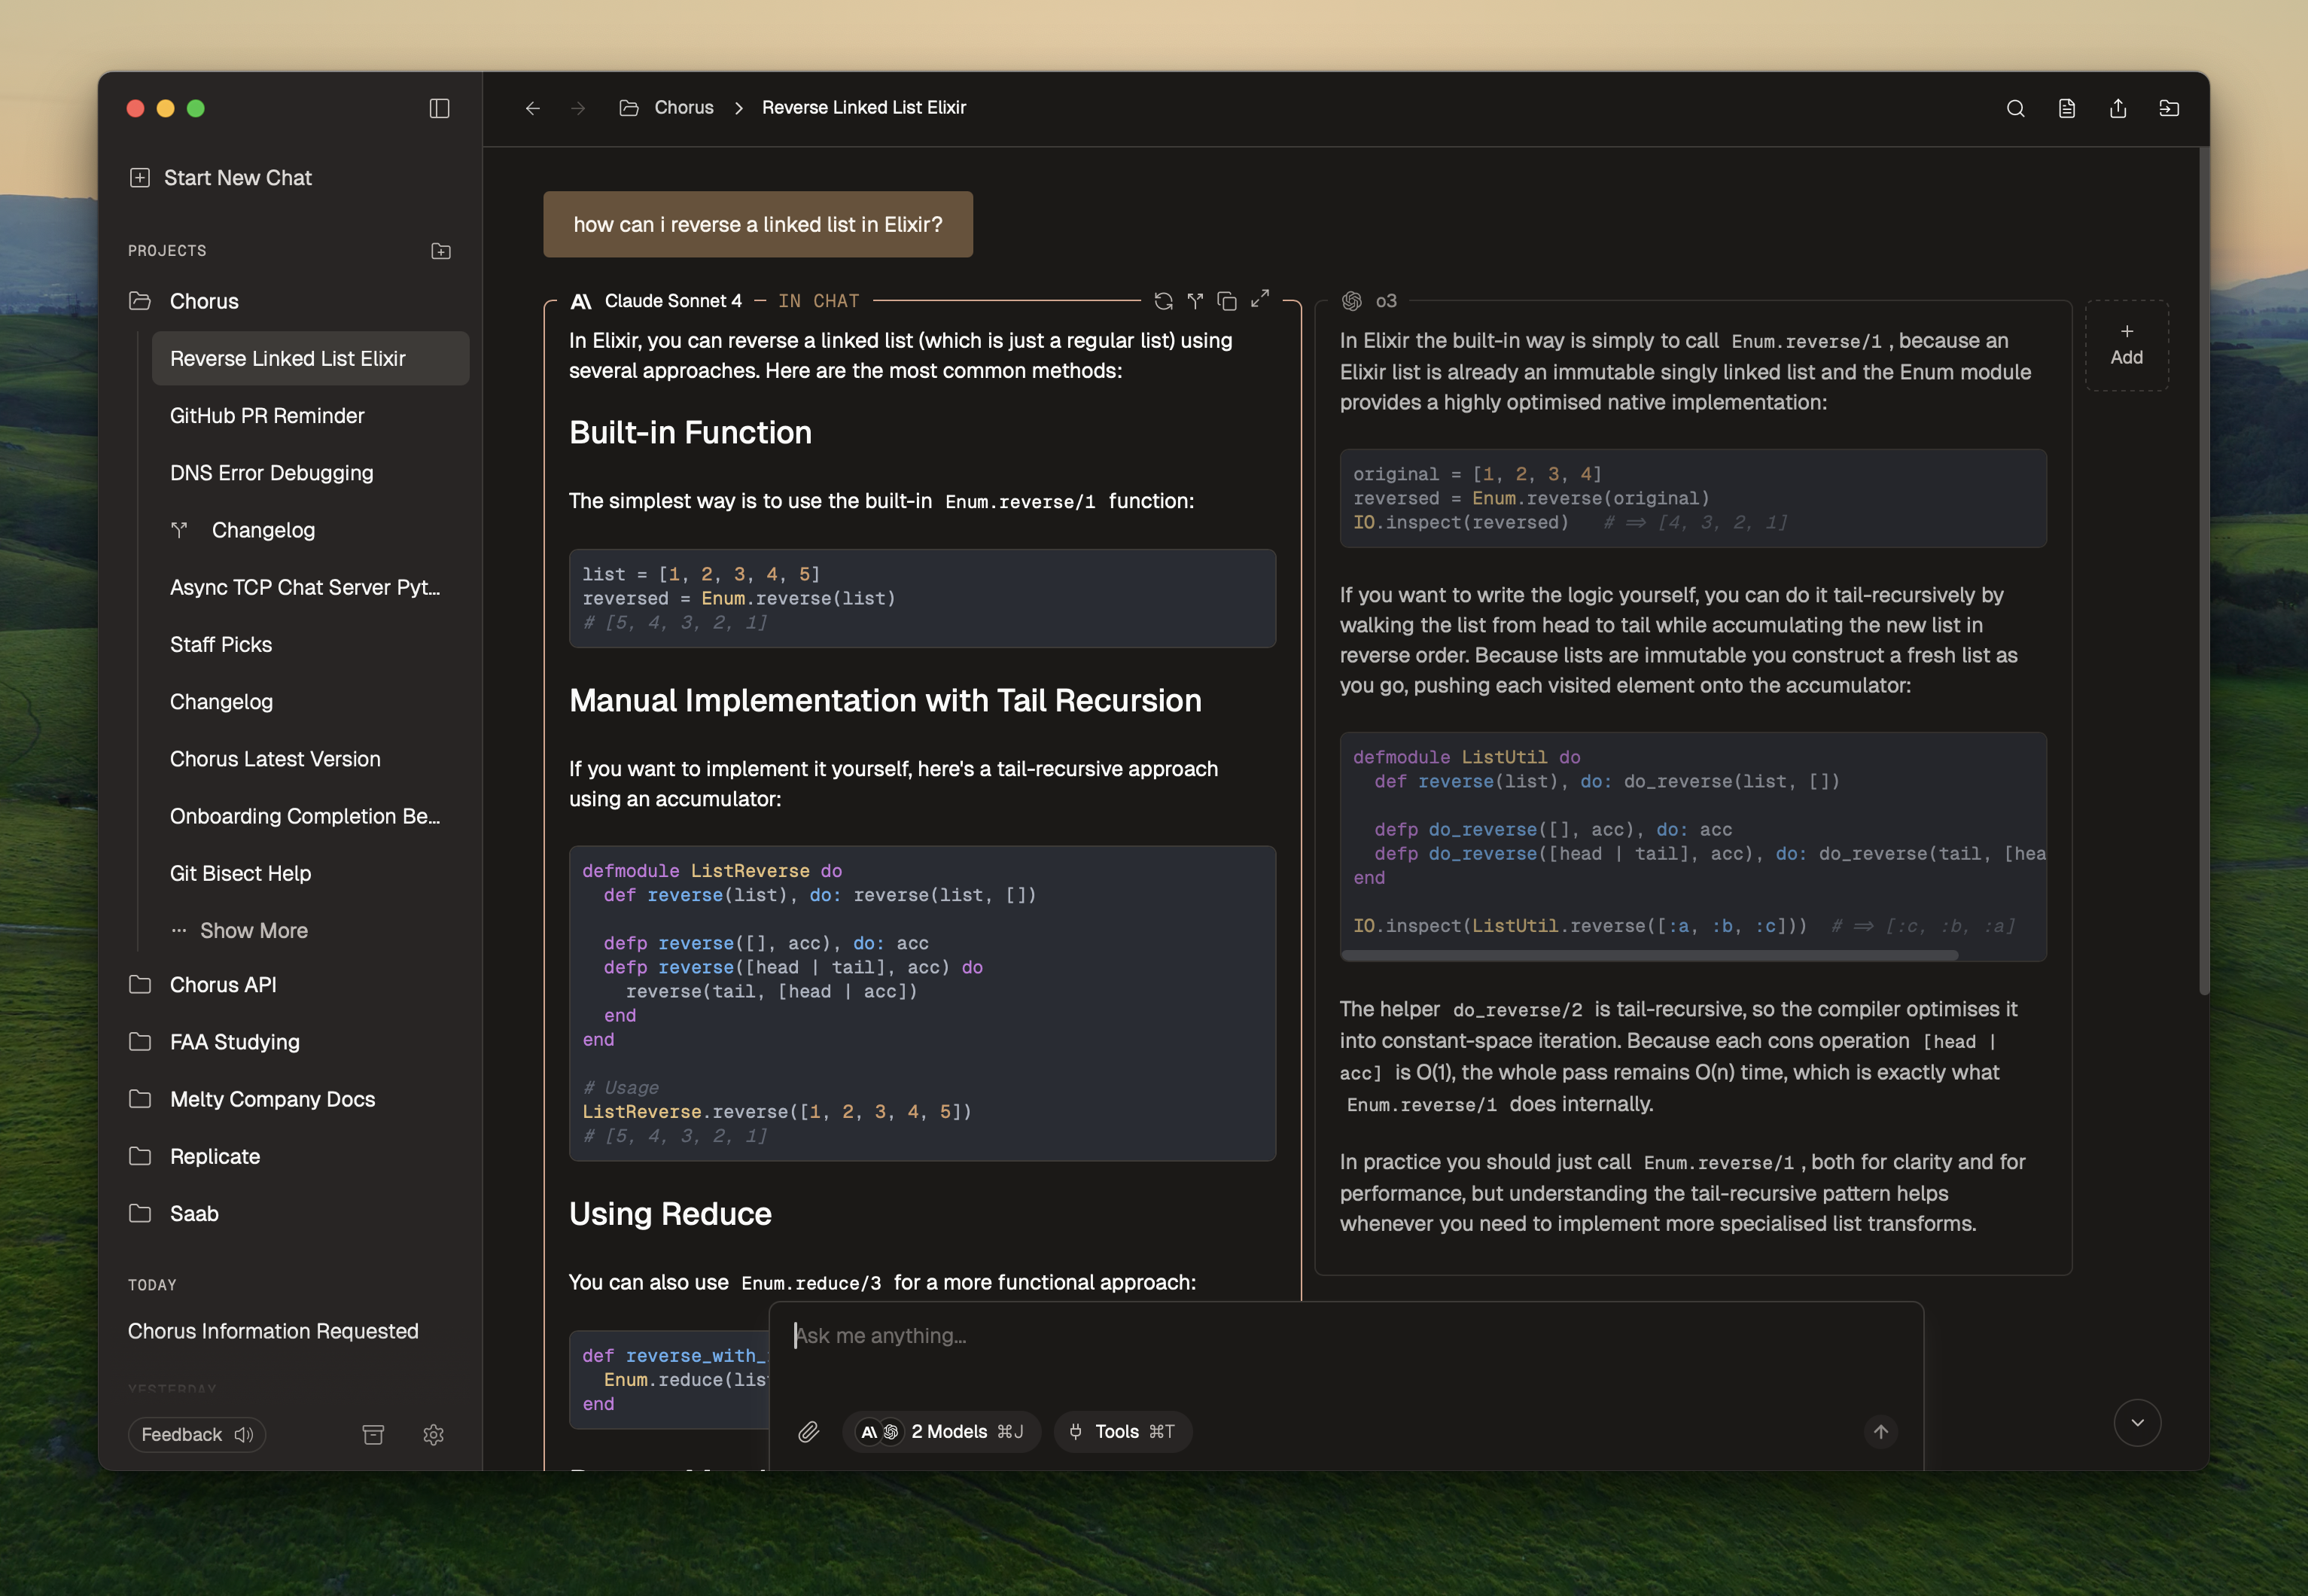
Task: Open GitHub PR Reminder chat
Action: [267, 416]
